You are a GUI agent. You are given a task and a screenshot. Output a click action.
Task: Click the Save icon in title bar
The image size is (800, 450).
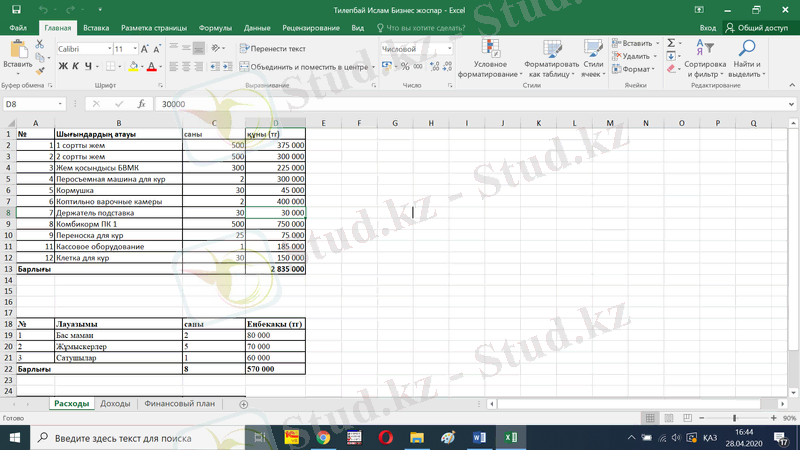[x=16, y=10]
